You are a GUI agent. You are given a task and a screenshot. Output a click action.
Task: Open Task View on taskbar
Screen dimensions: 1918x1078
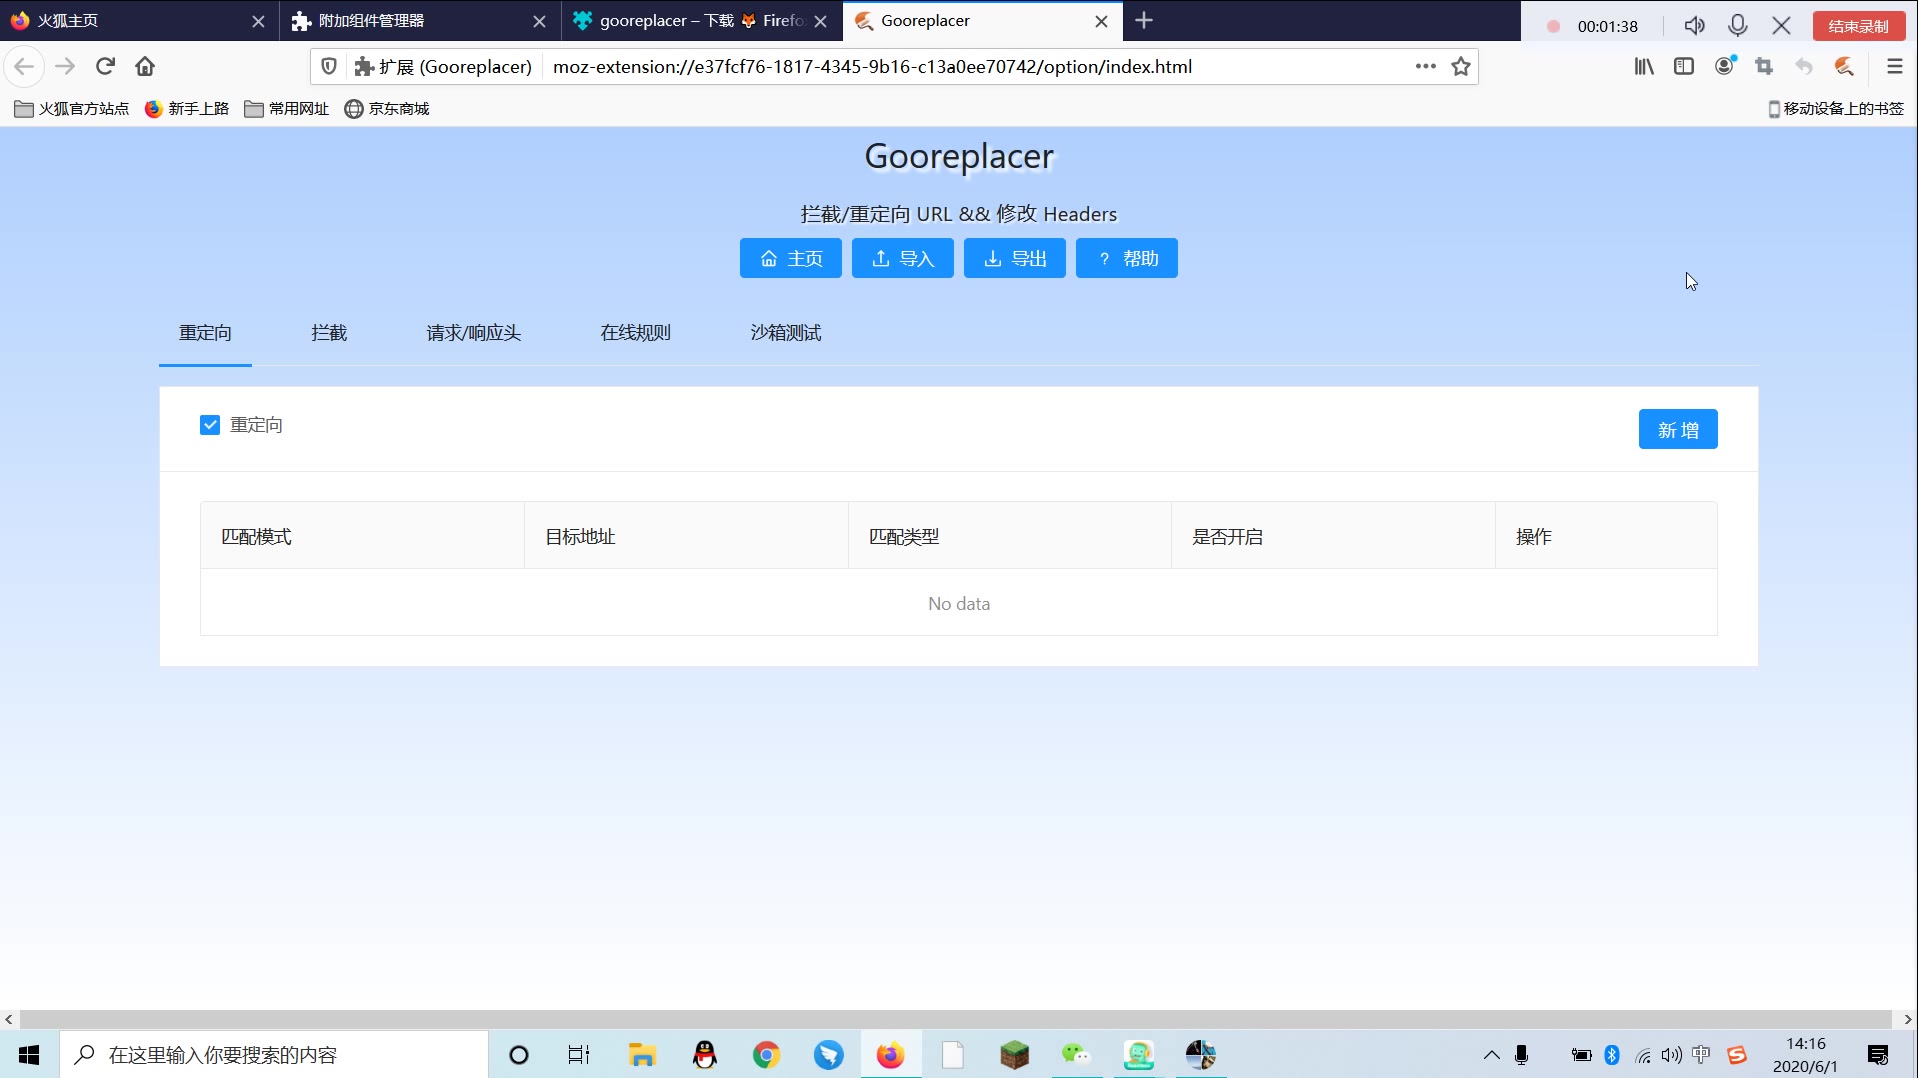(579, 1055)
